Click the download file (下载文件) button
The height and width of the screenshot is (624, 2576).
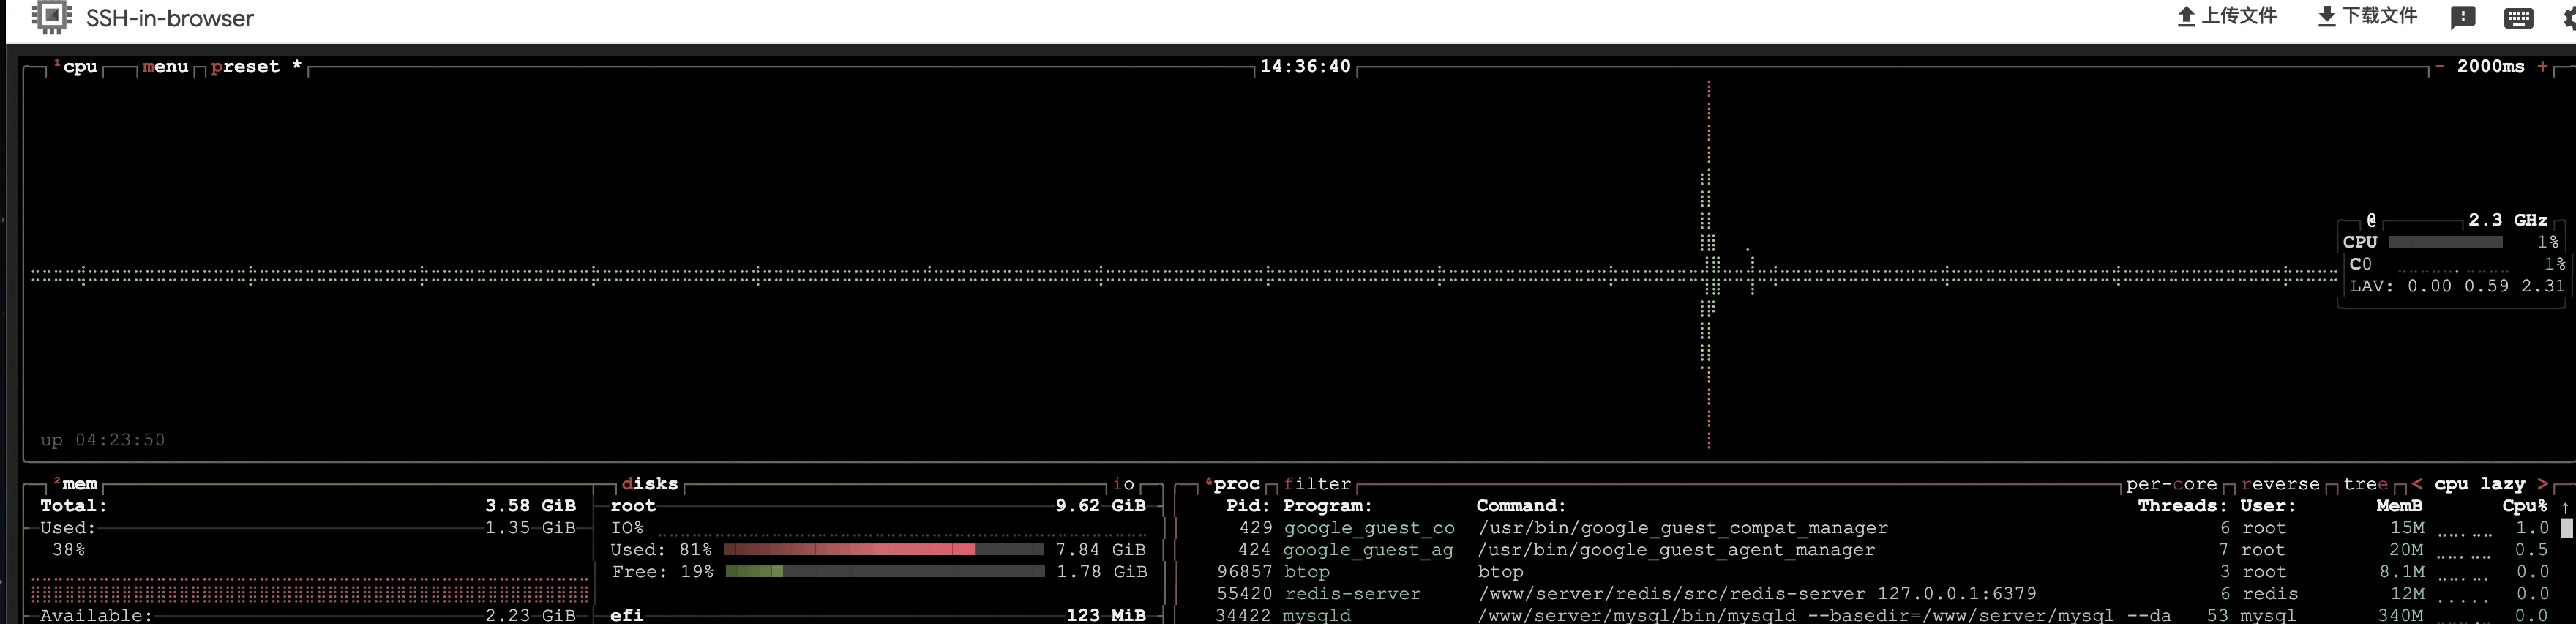pos(2367,16)
